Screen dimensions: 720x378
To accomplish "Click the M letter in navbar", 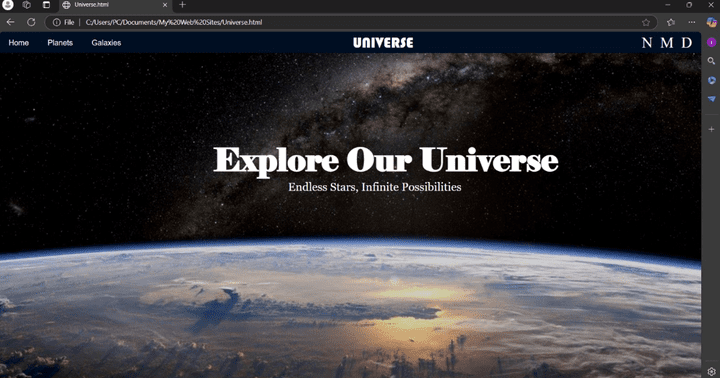I will [667, 43].
